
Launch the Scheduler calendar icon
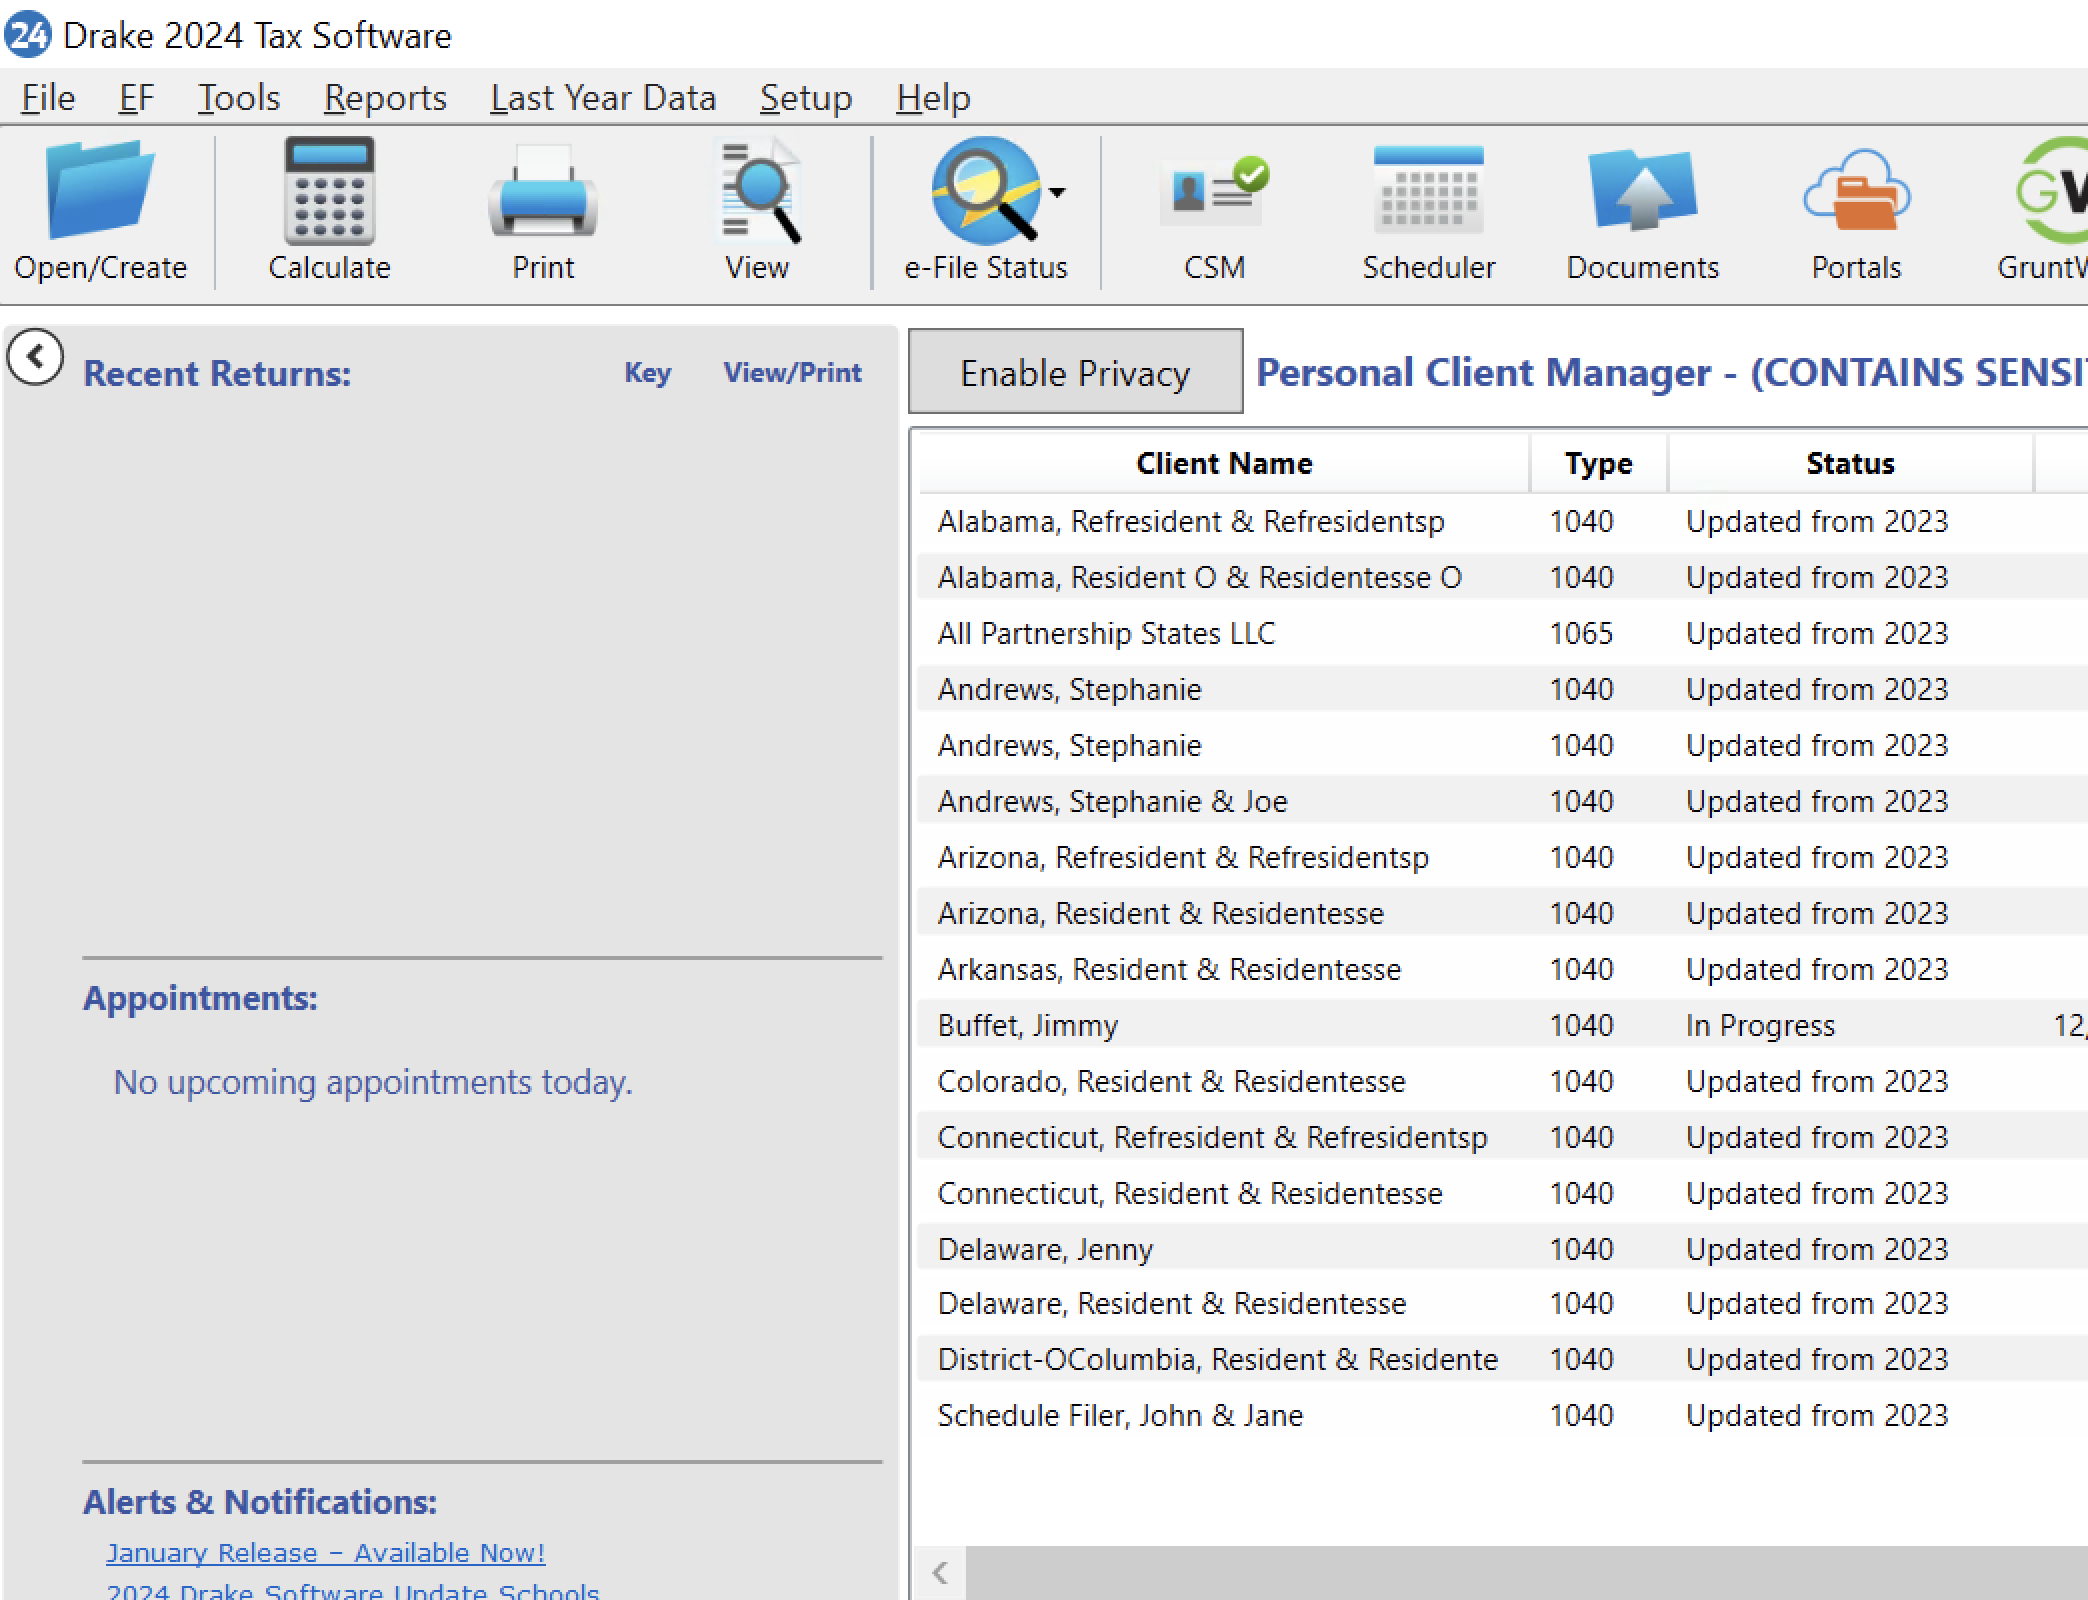click(x=1428, y=190)
